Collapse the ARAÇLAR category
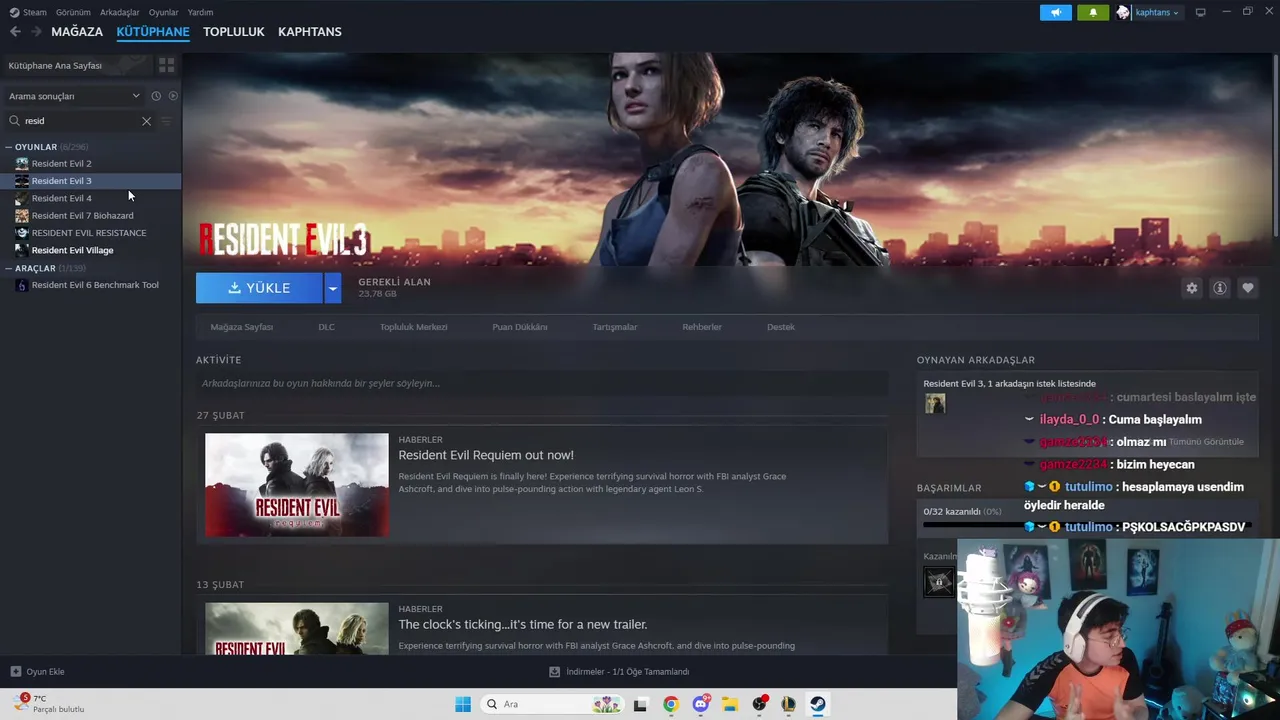This screenshot has width=1280, height=720. tap(9, 268)
